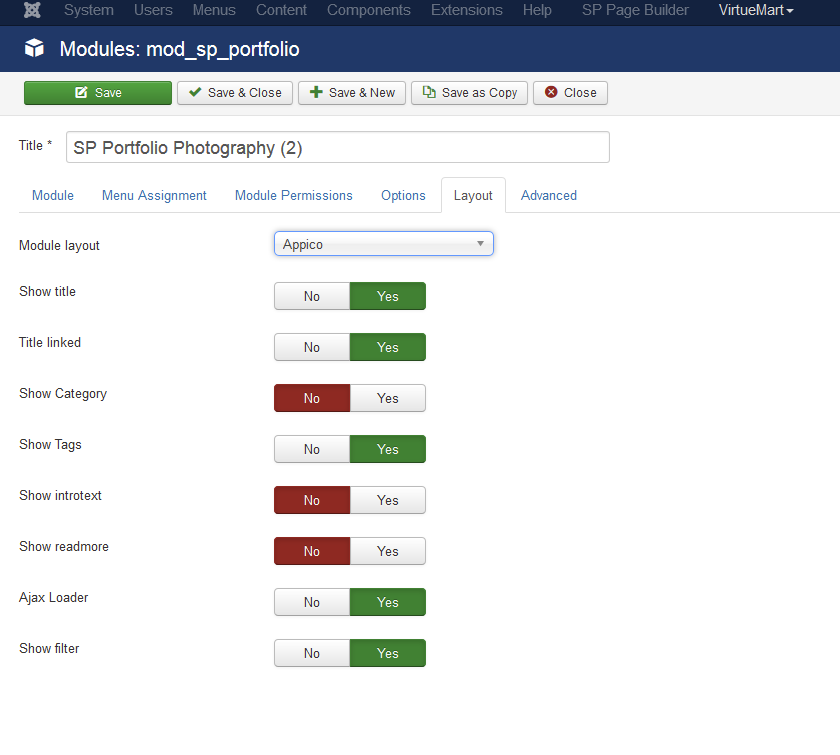Open the Module layout dropdown
This screenshot has height=755, width=840.
point(383,244)
